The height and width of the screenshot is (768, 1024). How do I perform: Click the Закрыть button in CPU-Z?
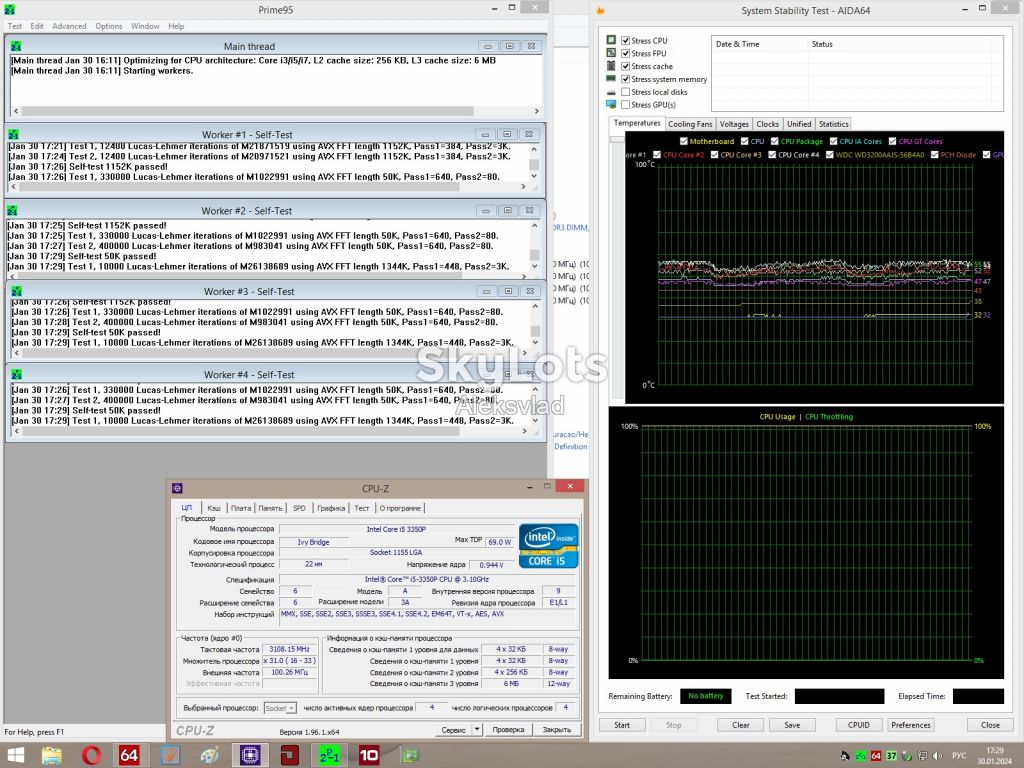[556, 729]
